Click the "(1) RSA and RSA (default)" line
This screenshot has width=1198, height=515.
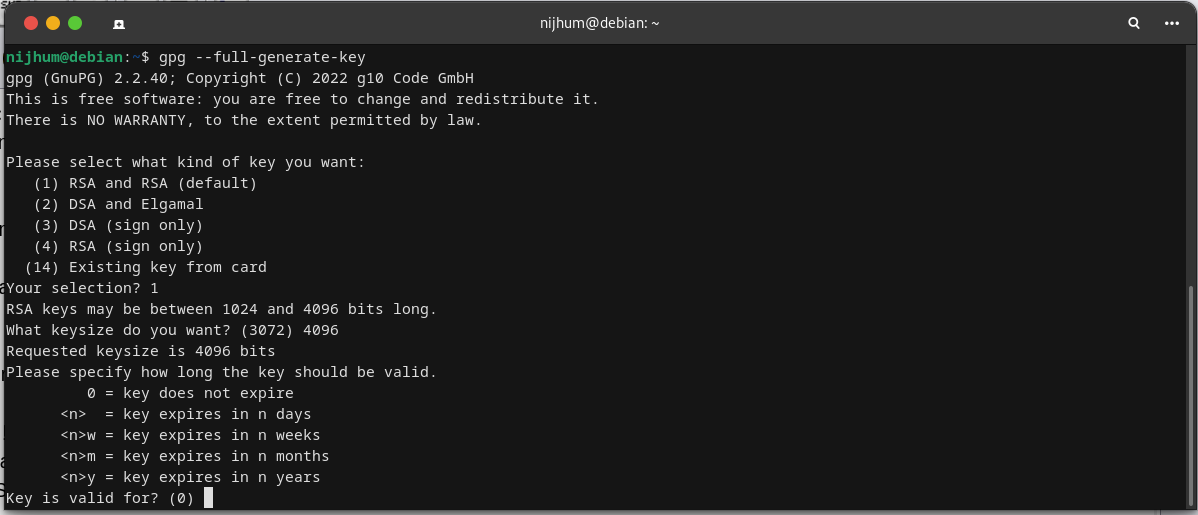(x=145, y=183)
